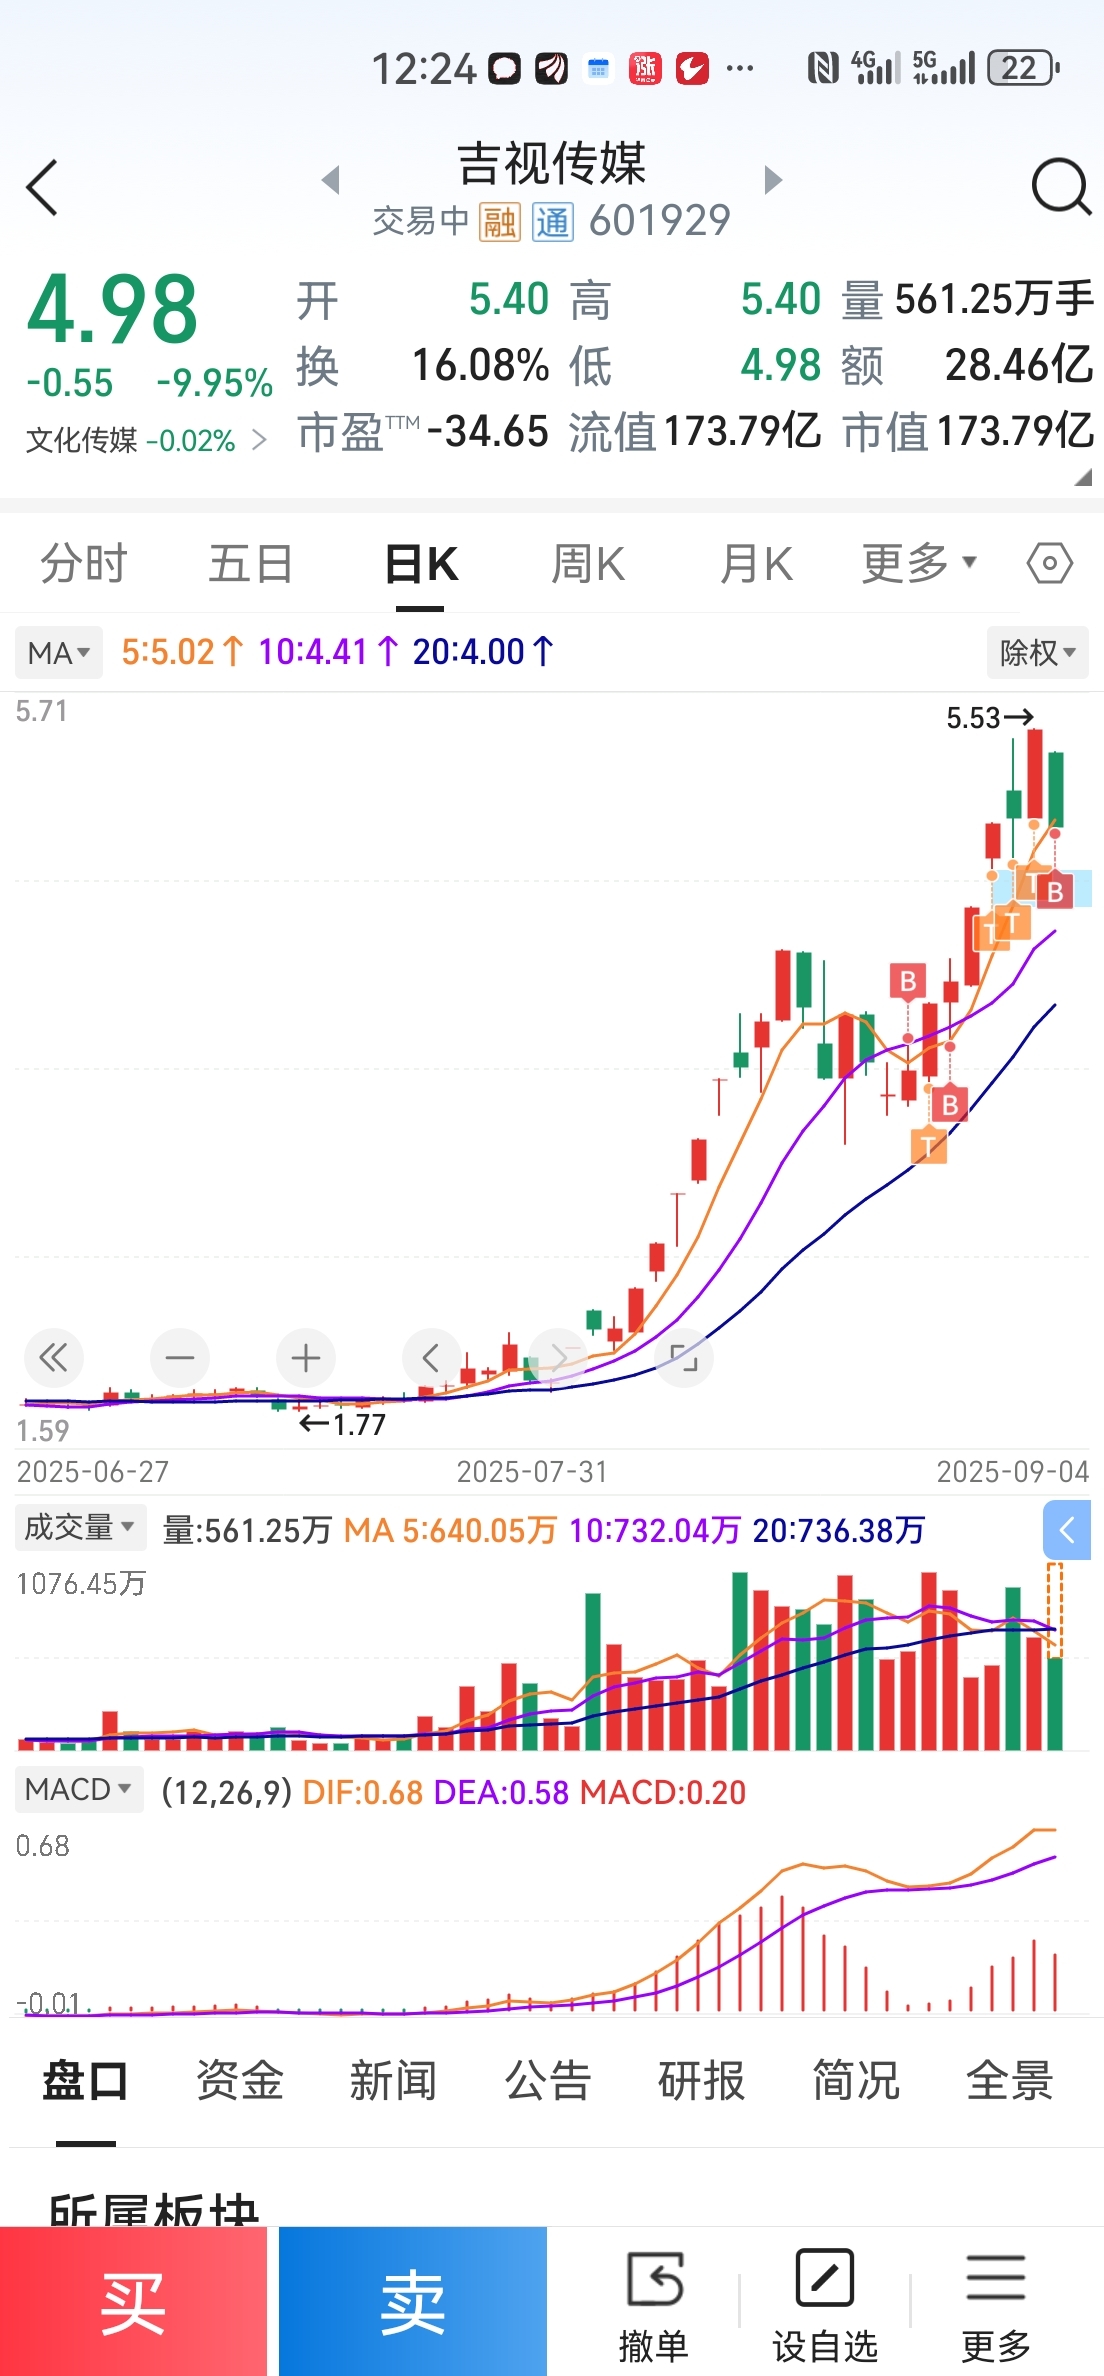Image resolution: width=1104 pixels, height=2376 pixels.
Task: Move the chart right with the single-right arrow
Action: coord(558,1357)
